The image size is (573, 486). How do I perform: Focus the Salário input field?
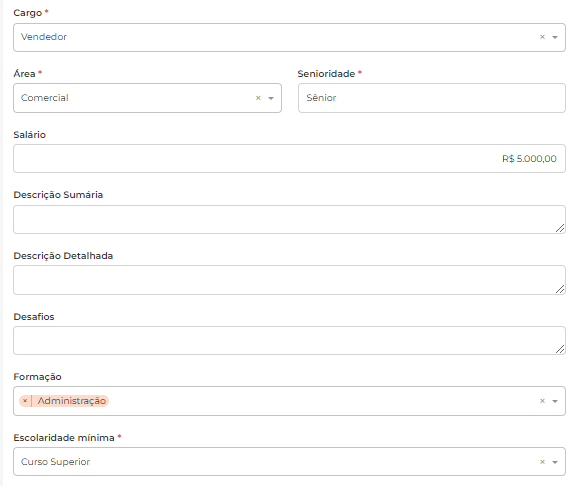tap(289, 159)
